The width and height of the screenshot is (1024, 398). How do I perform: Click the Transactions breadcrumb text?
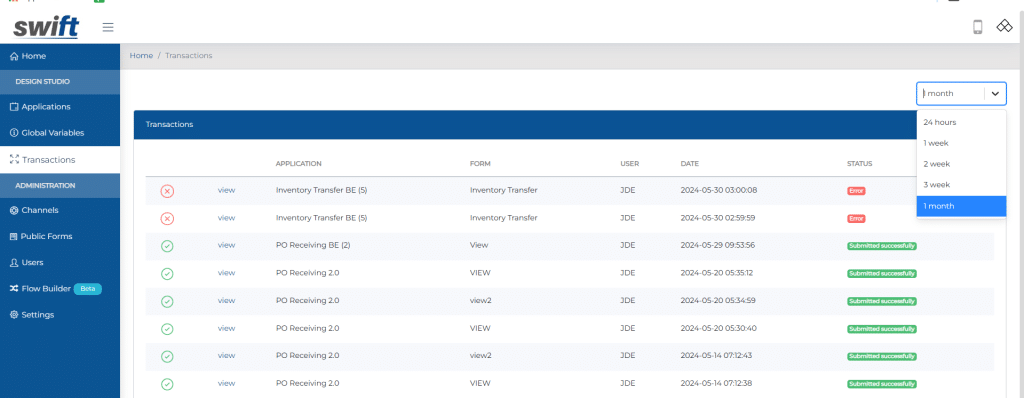pyautogui.click(x=188, y=56)
